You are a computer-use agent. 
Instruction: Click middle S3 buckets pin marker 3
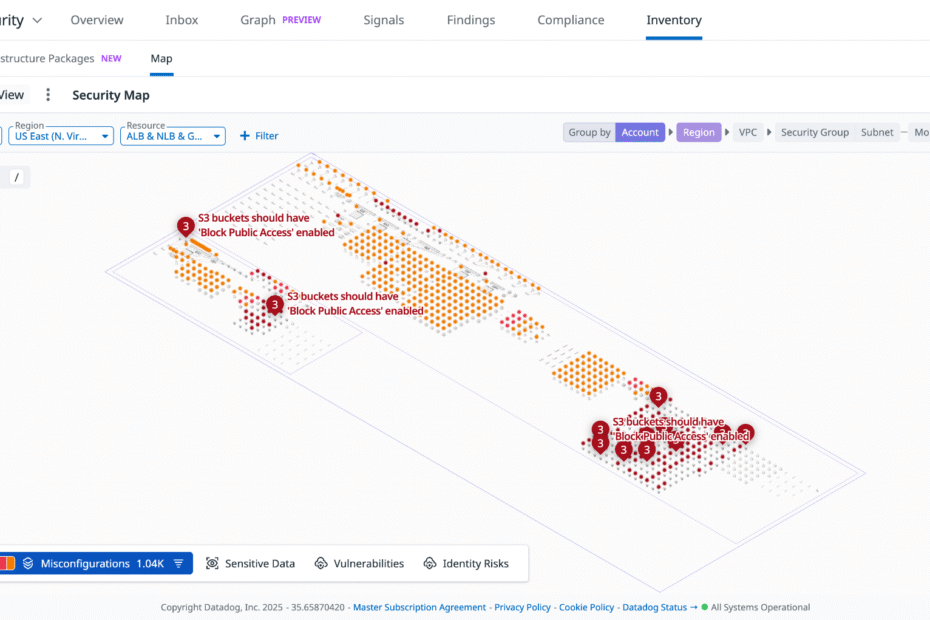click(x=275, y=306)
